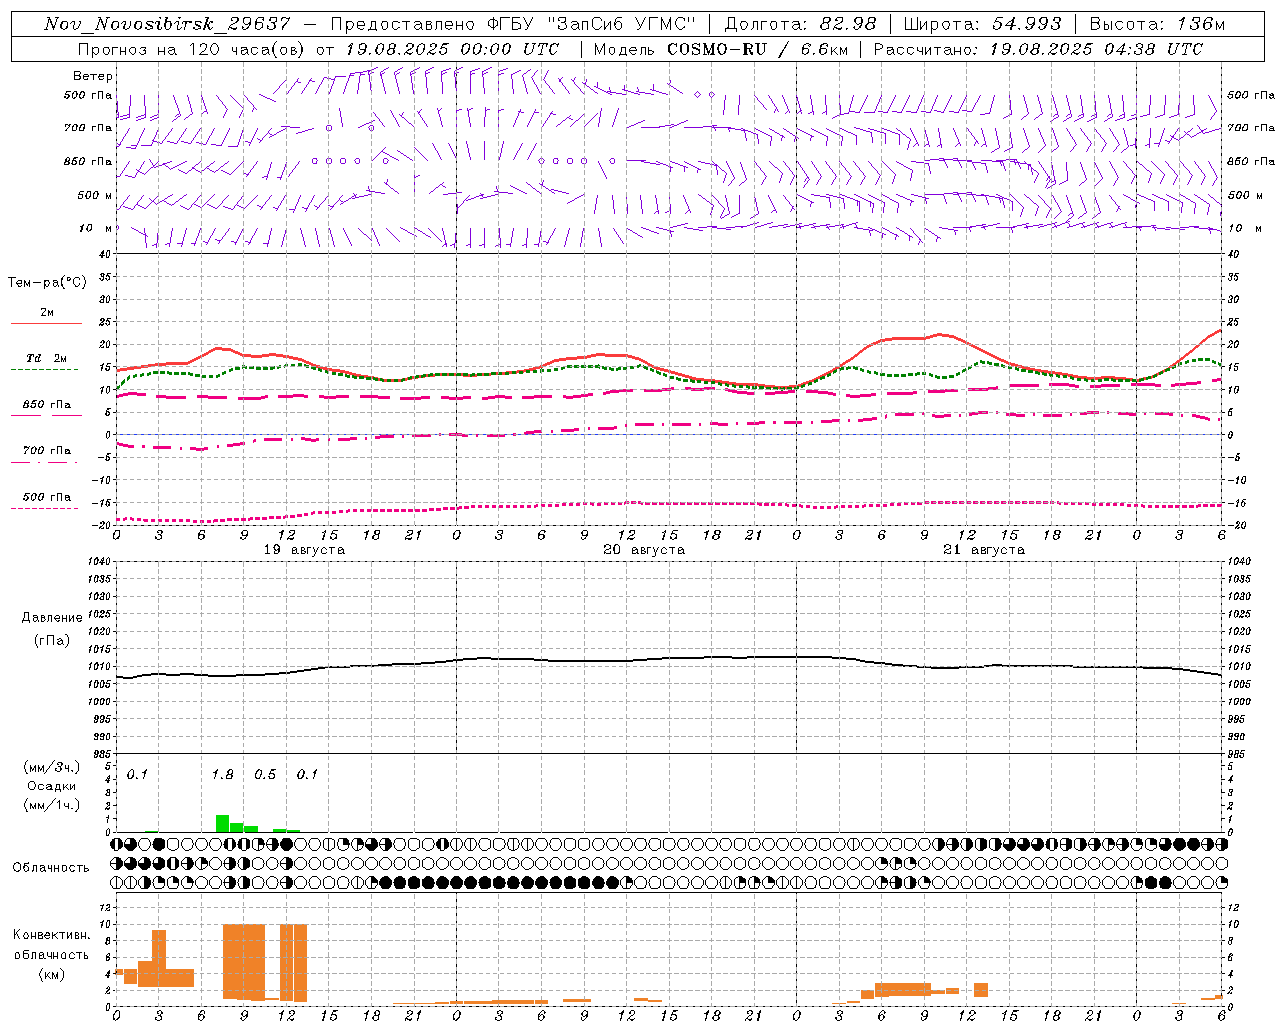Click the red line sample under "2м" legend
The height and width of the screenshot is (1024, 1280).
point(46,324)
